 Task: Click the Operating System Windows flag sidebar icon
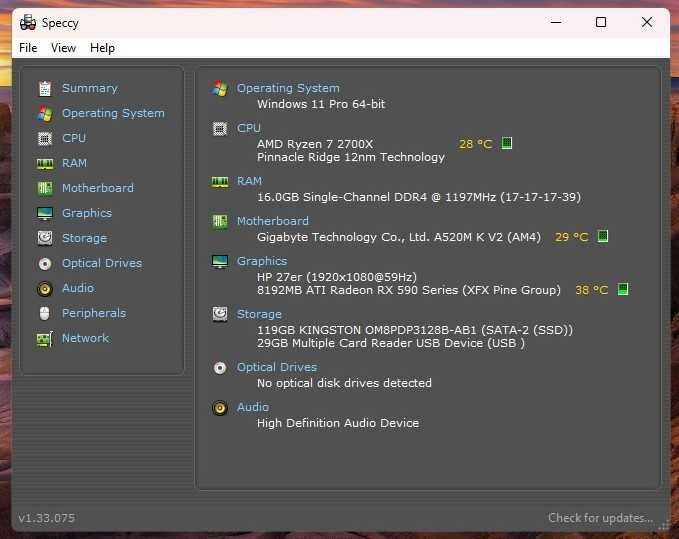pos(45,113)
